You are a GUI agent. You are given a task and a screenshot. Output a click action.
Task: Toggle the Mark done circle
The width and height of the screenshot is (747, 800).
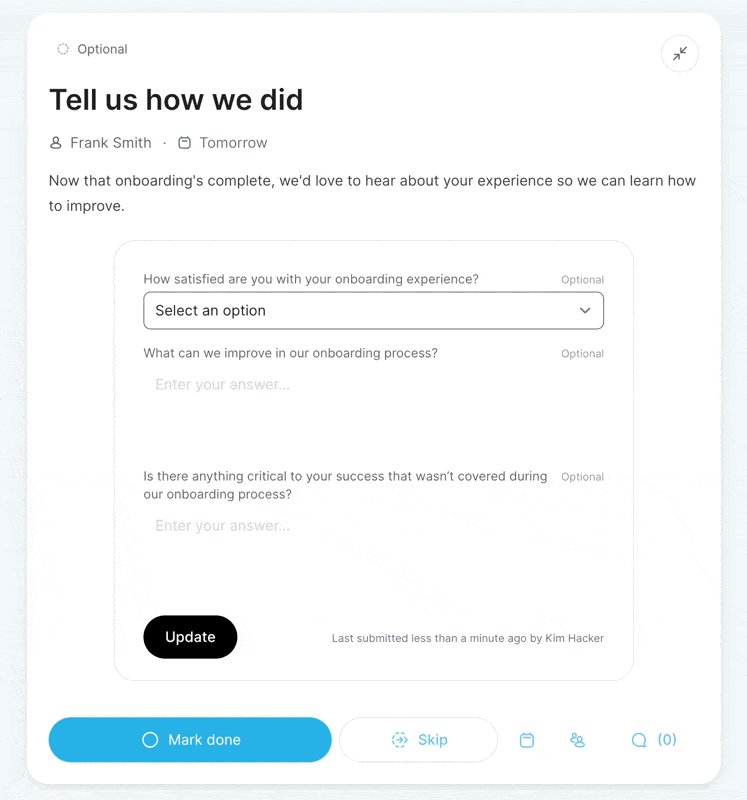(x=150, y=740)
